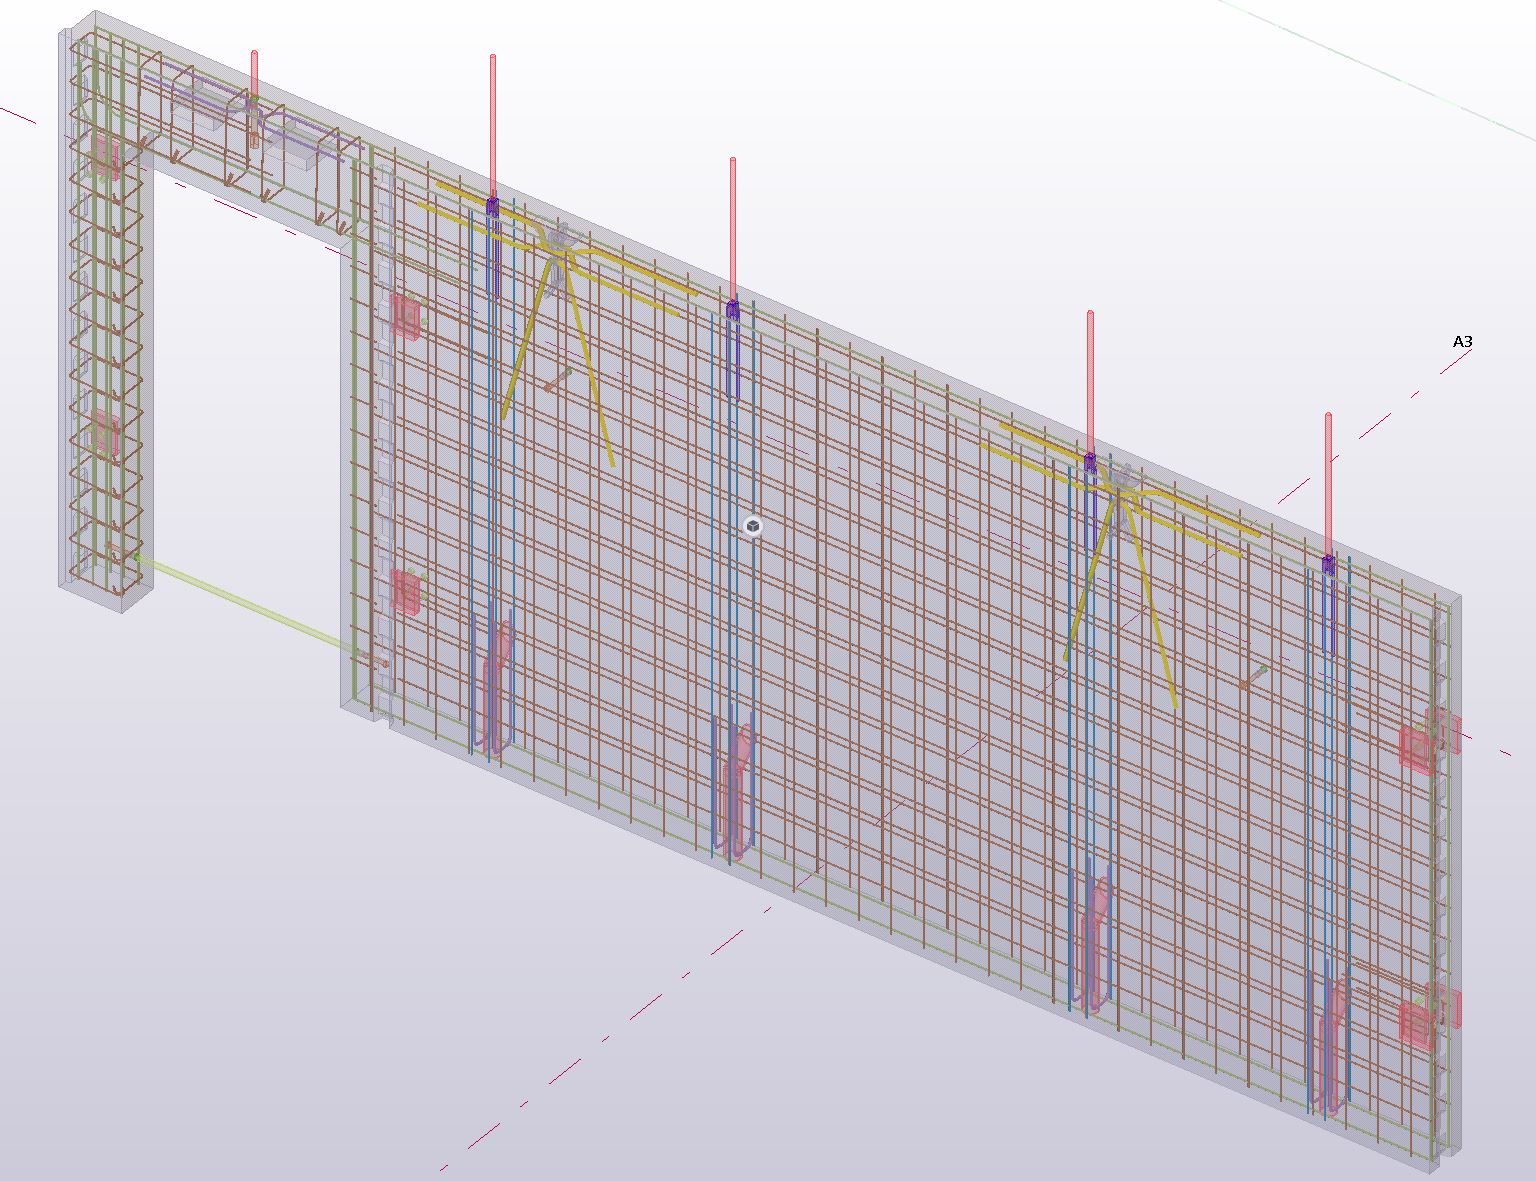Click the lower pink embed on the left column

pos(105,435)
